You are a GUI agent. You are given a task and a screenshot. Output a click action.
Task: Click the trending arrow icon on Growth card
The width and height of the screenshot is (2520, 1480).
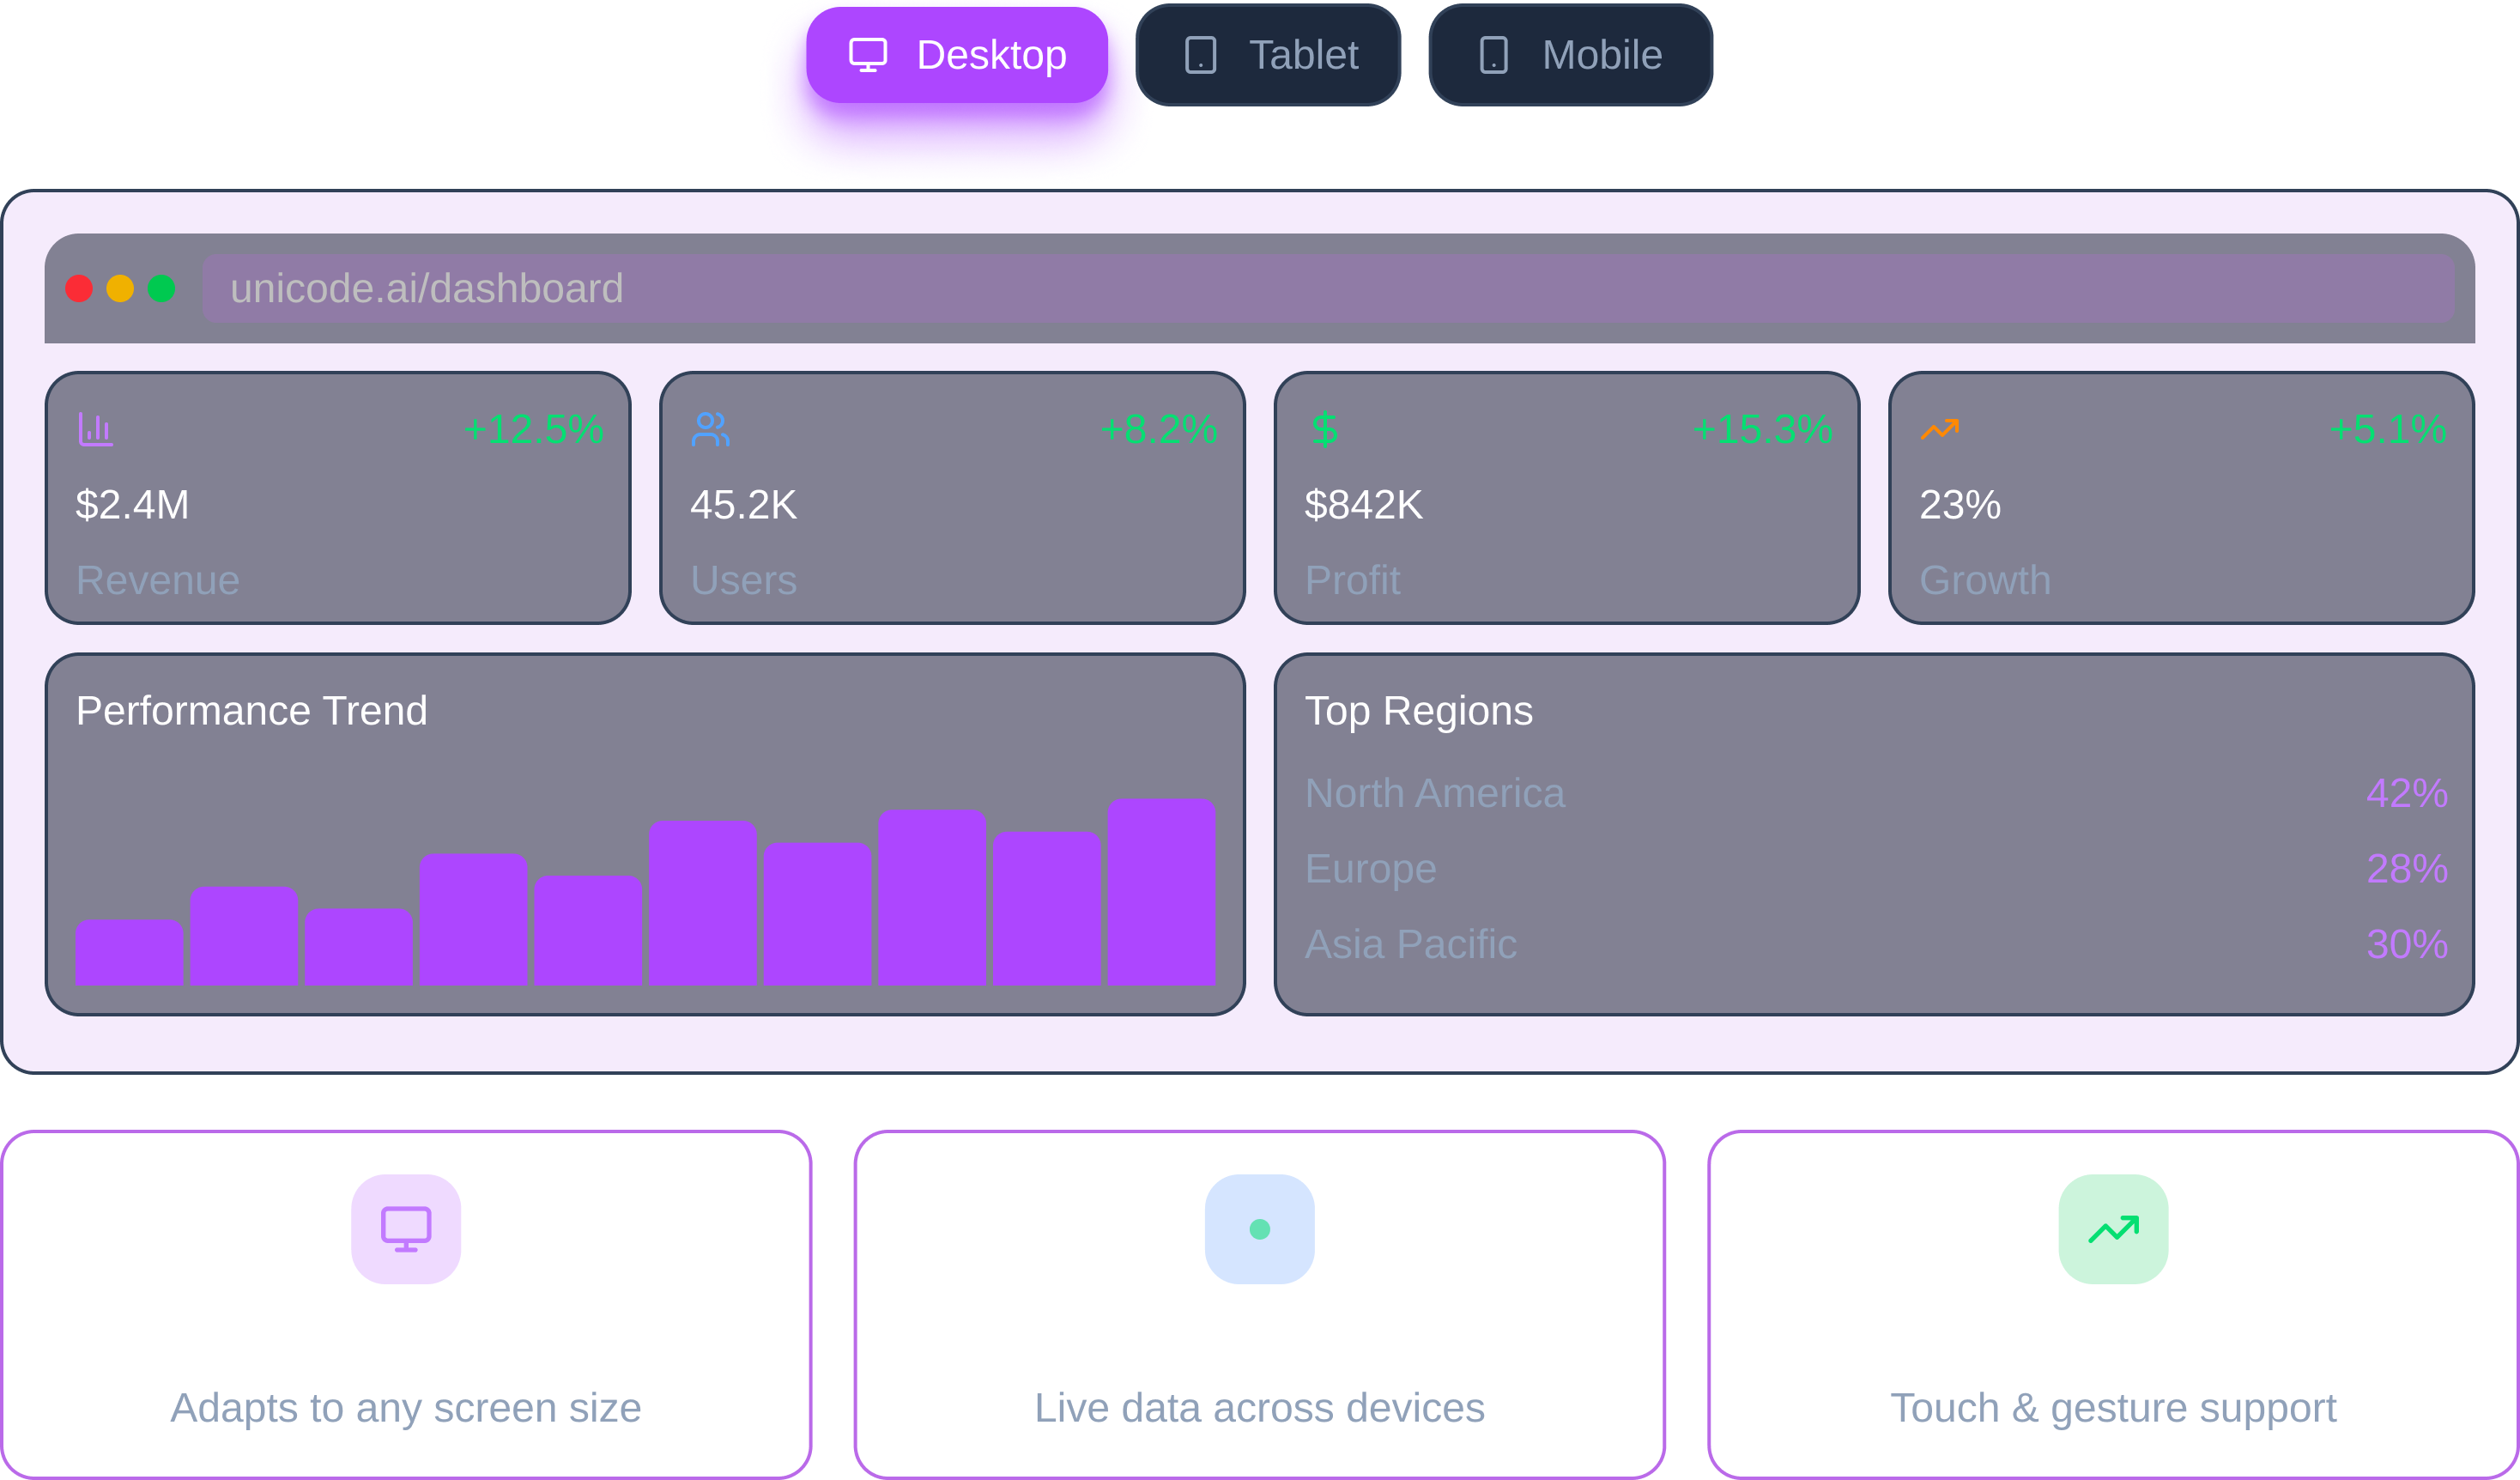[x=1940, y=430]
